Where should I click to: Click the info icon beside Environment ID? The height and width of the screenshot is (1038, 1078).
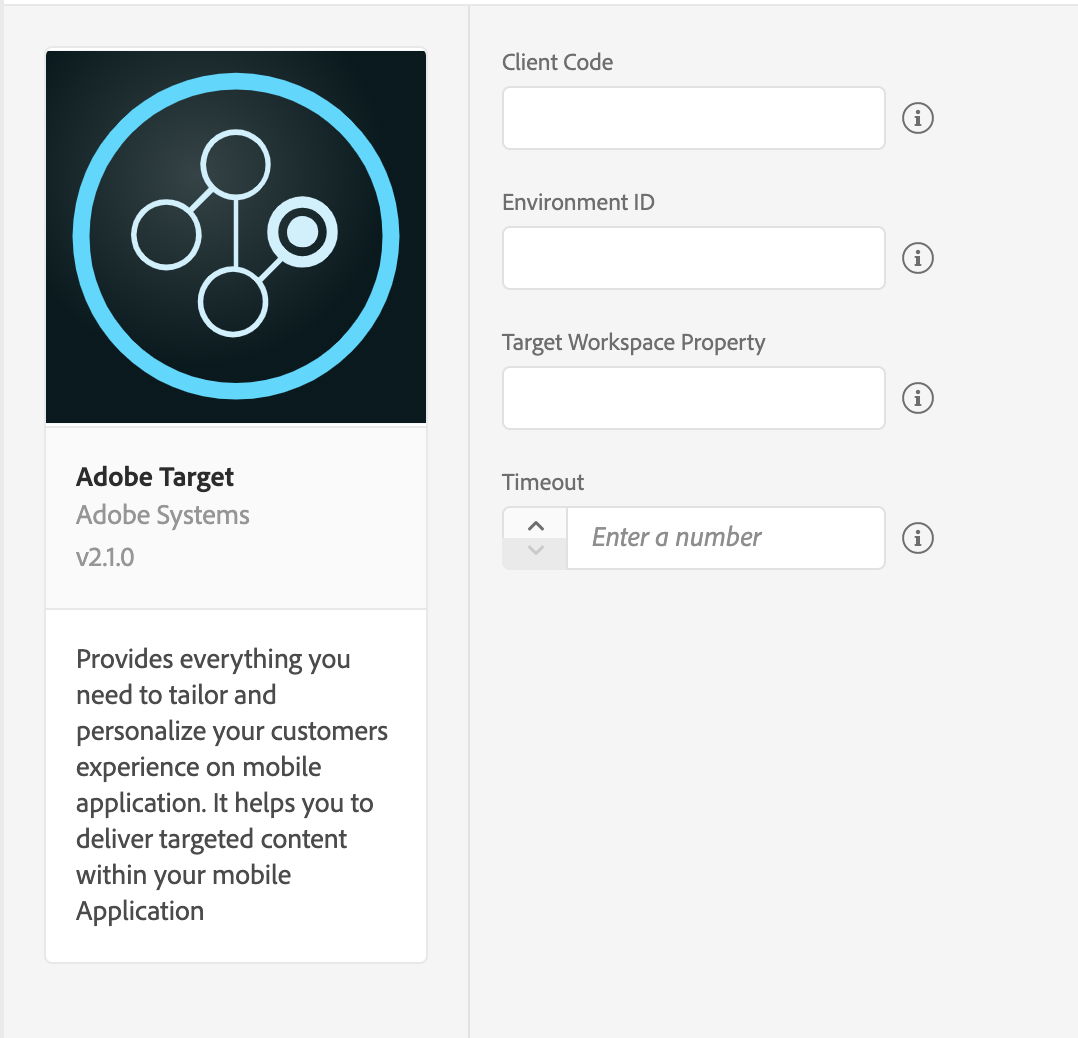[x=917, y=258]
